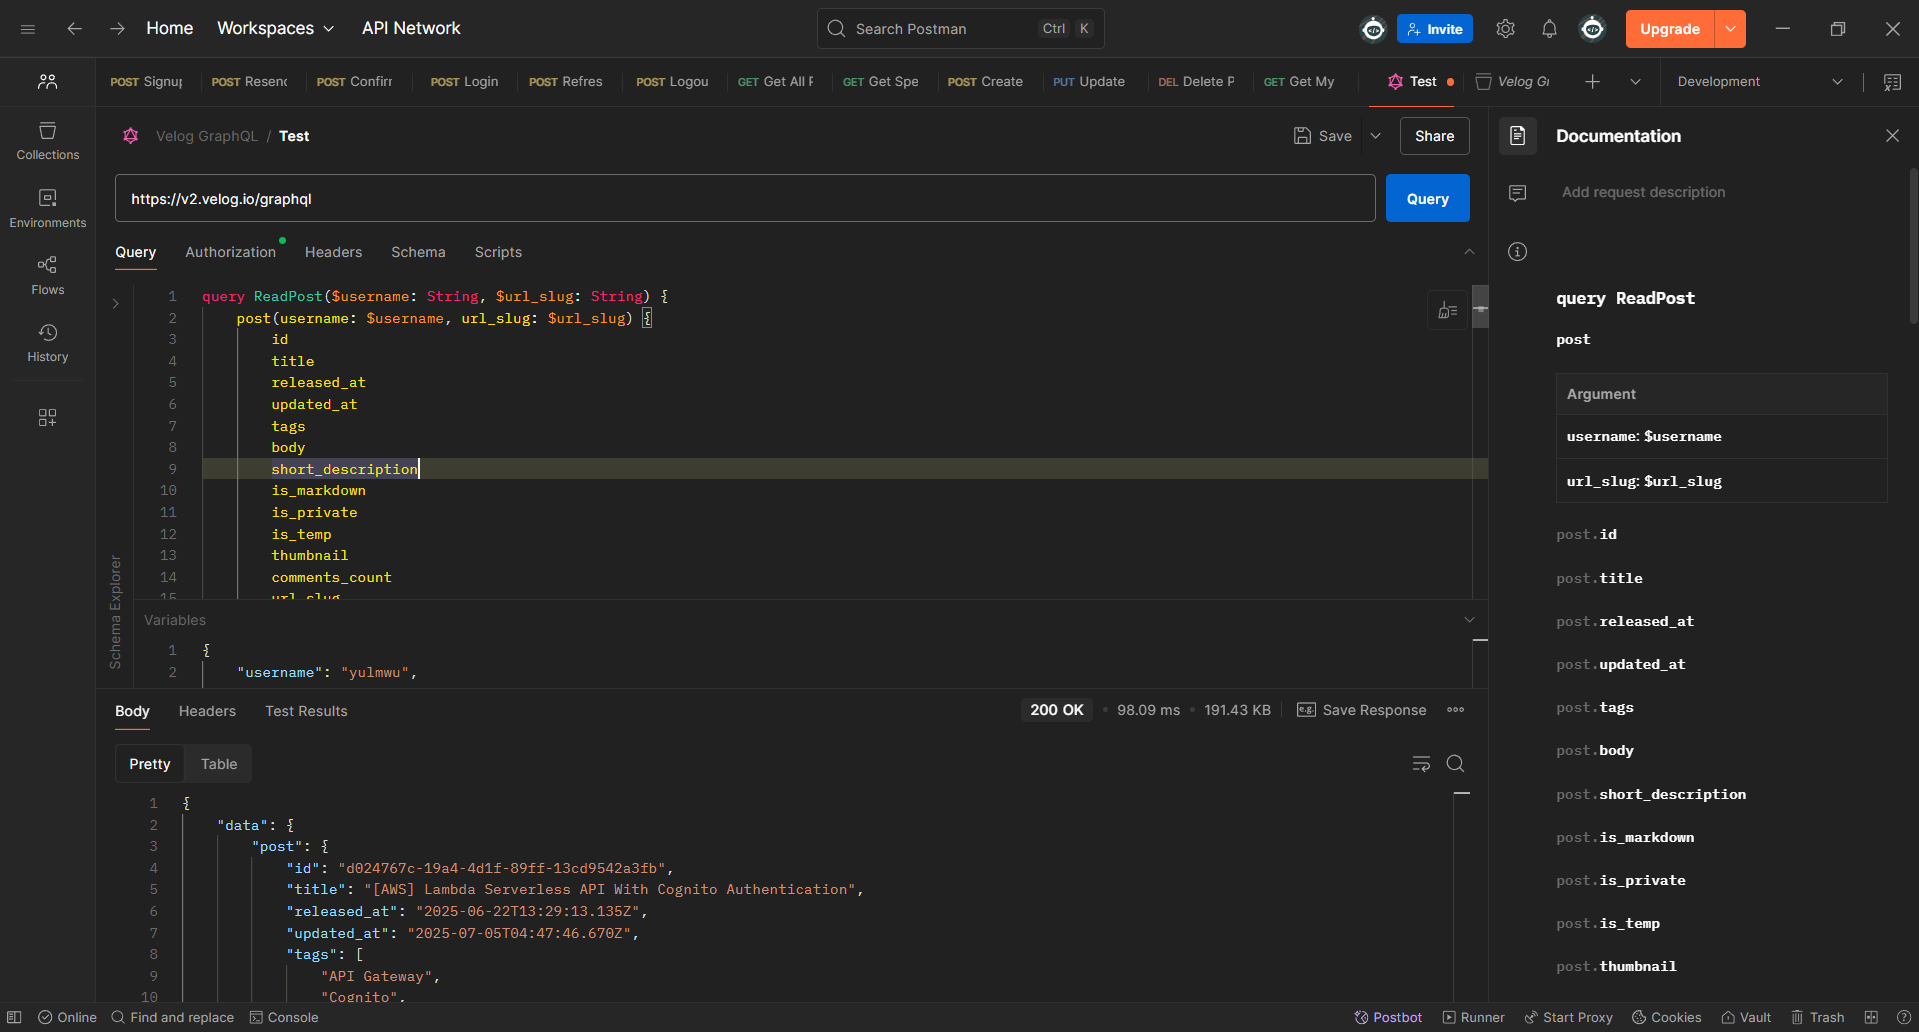Search within the response body
Screen dimensions: 1919x1032
tap(1456, 764)
